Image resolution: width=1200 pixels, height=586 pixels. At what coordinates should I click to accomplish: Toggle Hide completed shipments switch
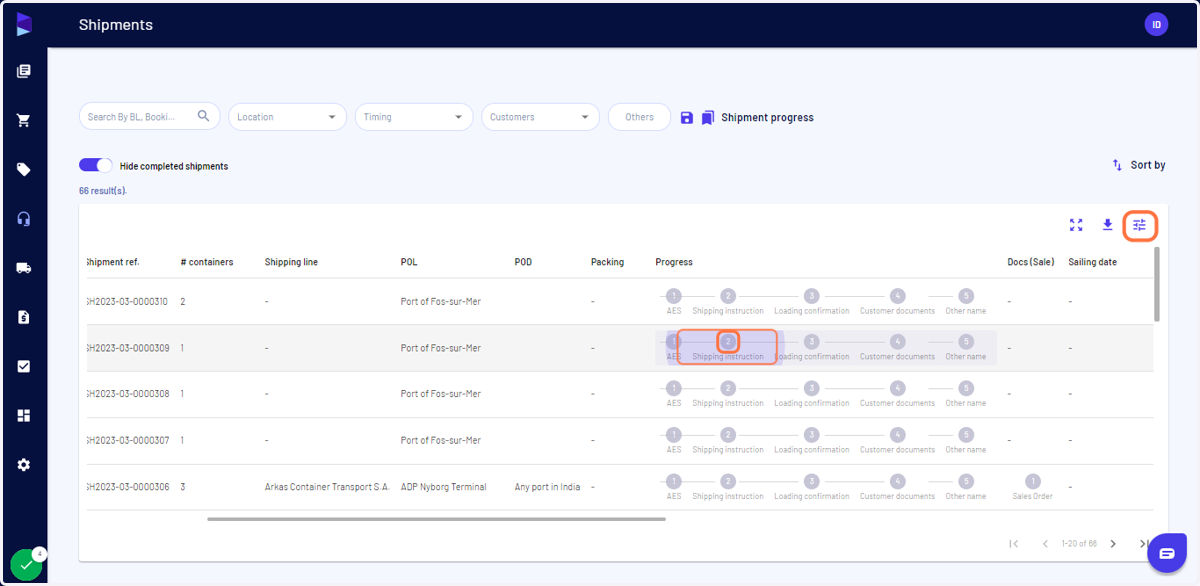(x=96, y=165)
